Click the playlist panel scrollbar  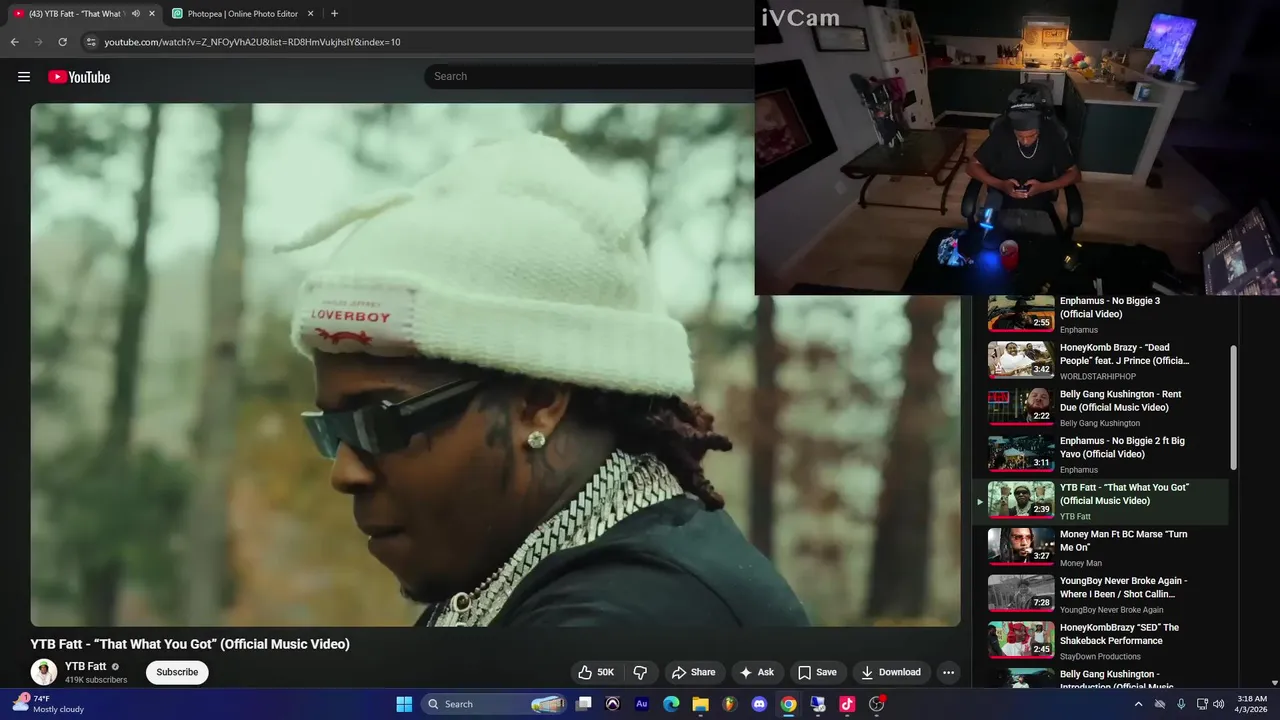[1234, 408]
